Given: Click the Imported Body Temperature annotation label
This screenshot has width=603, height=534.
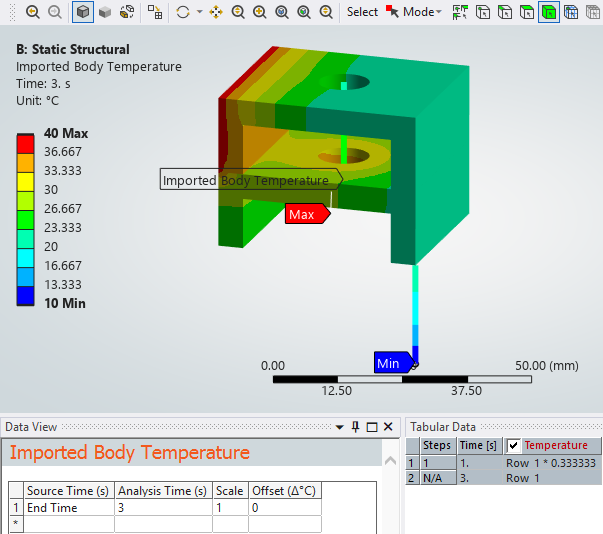Looking at the screenshot, I should click(x=251, y=179).
